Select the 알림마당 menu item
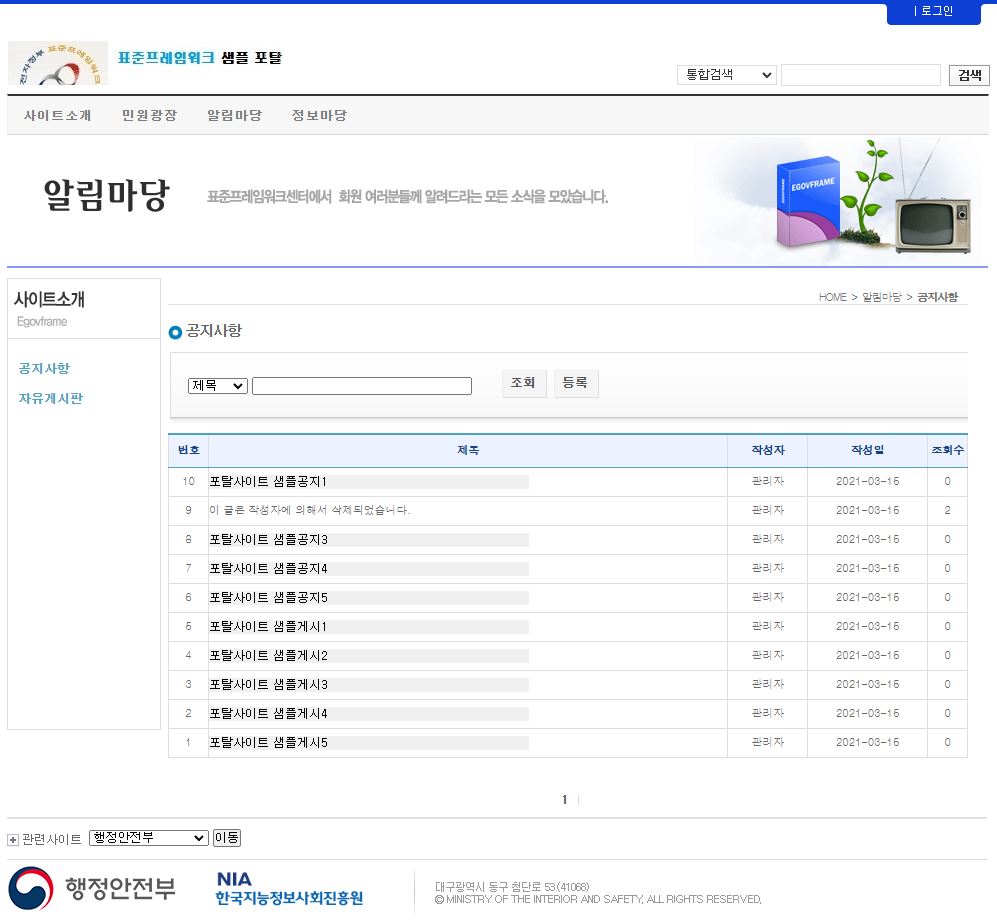997x921 pixels. pos(234,116)
